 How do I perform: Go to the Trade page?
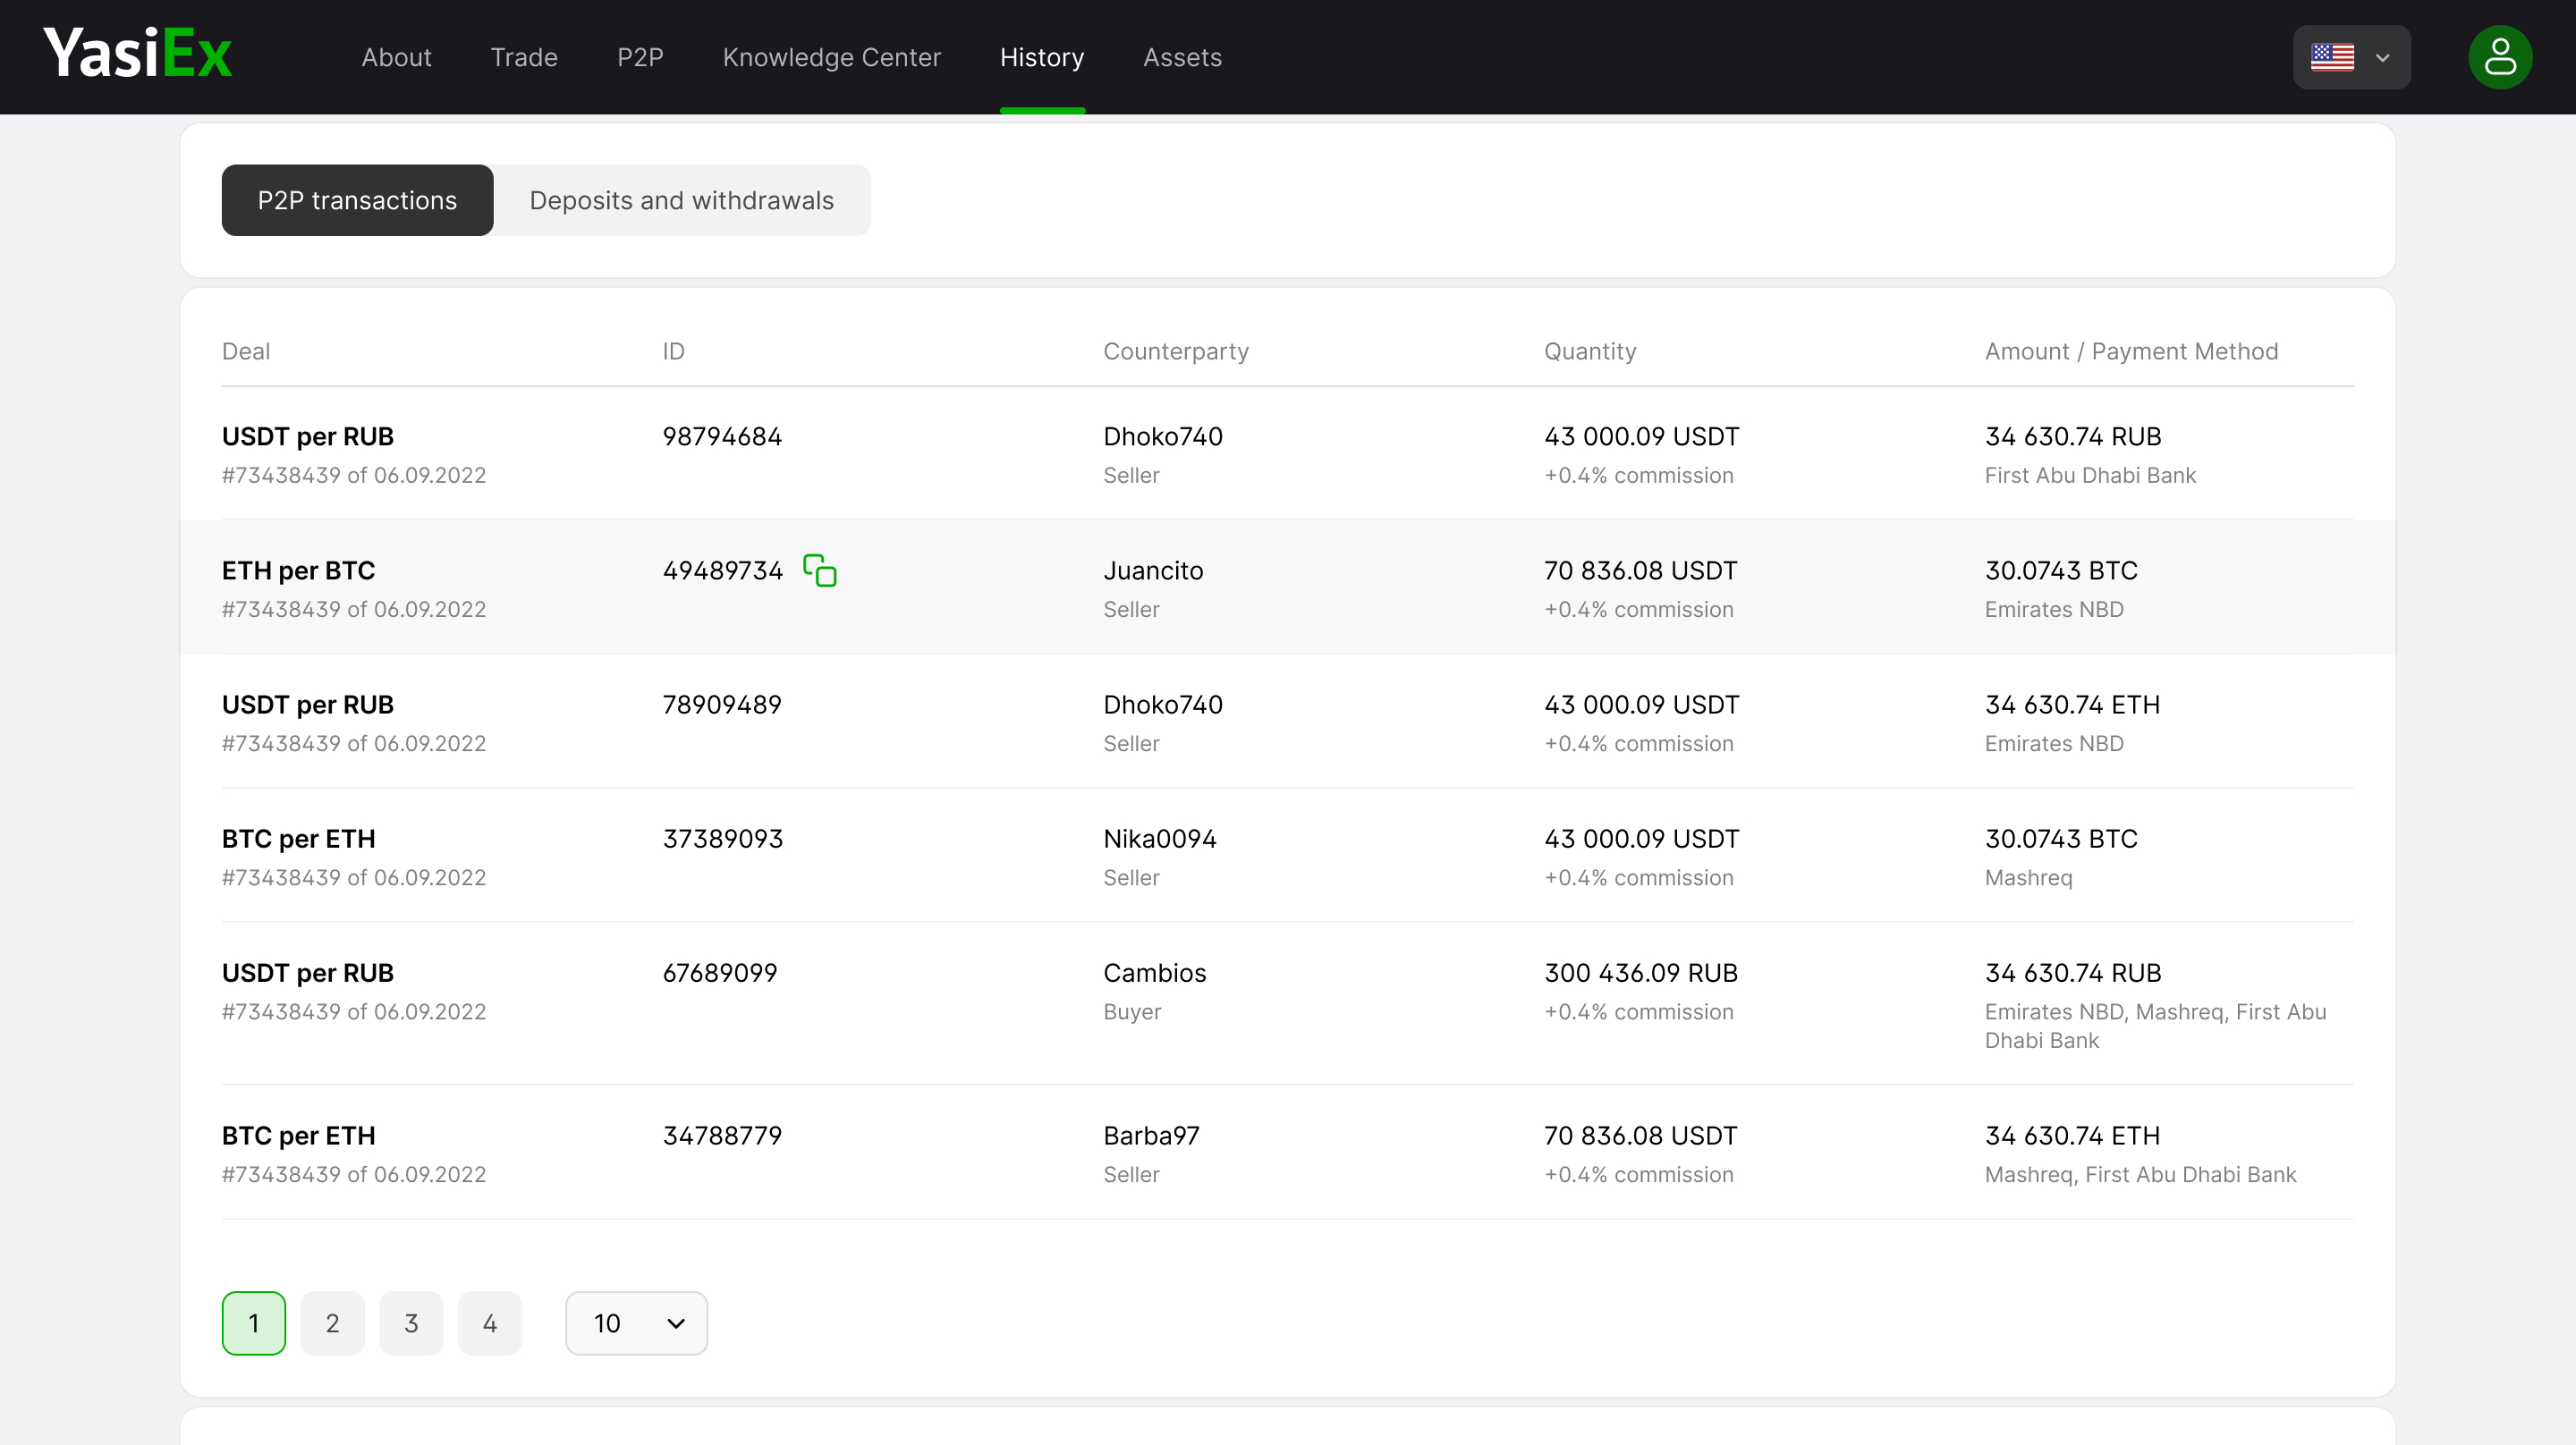point(524,57)
